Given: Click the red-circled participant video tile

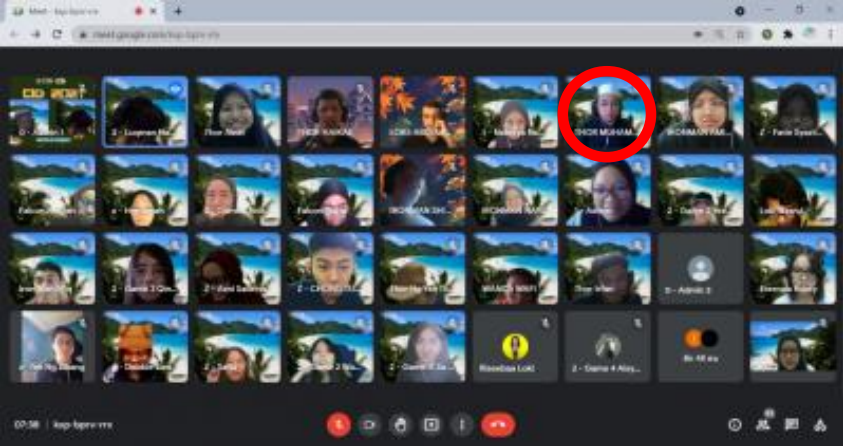Looking at the screenshot, I should [x=607, y=112].
